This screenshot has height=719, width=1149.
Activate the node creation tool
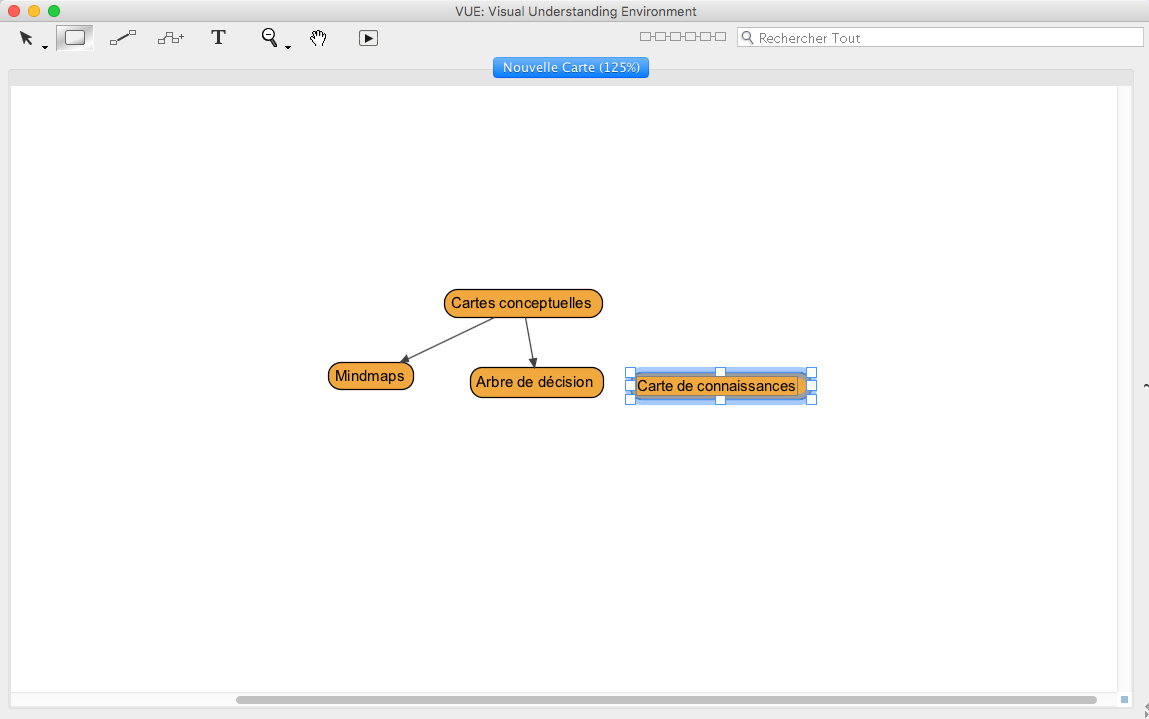[75, 38]
